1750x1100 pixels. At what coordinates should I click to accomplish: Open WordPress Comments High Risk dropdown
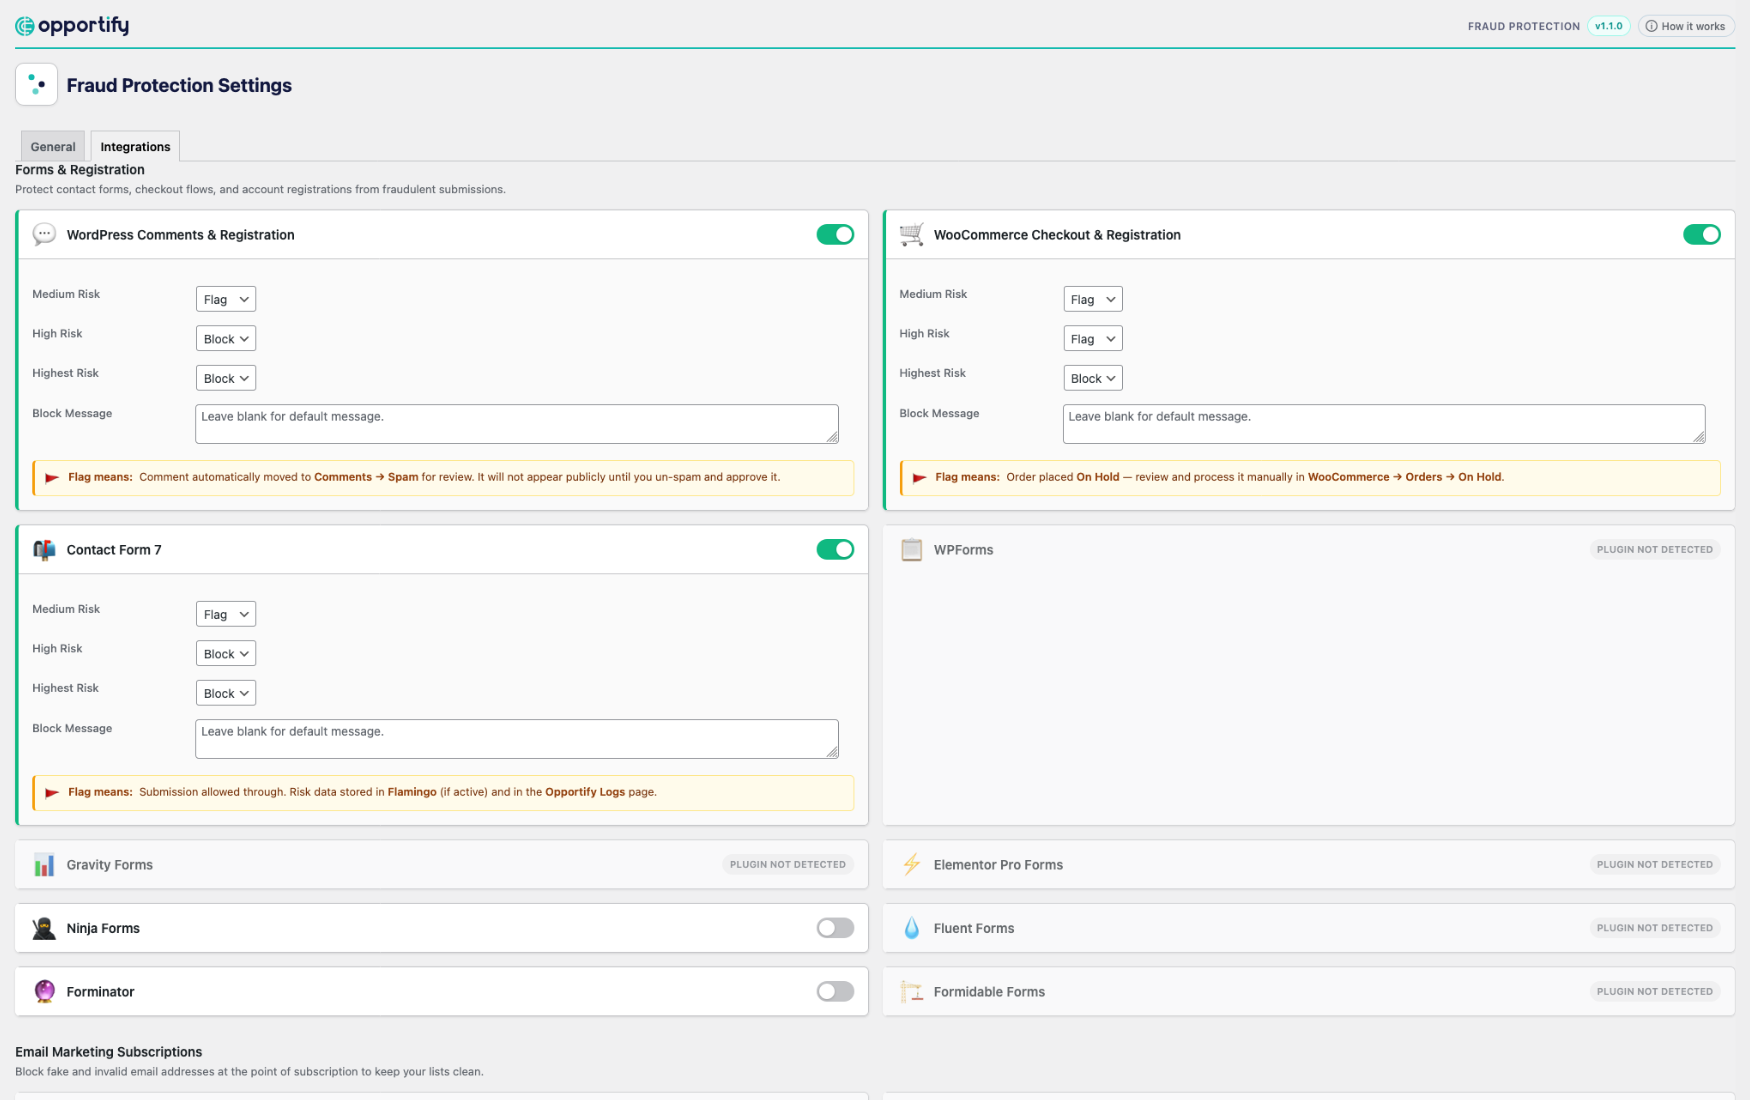[226, 339]
